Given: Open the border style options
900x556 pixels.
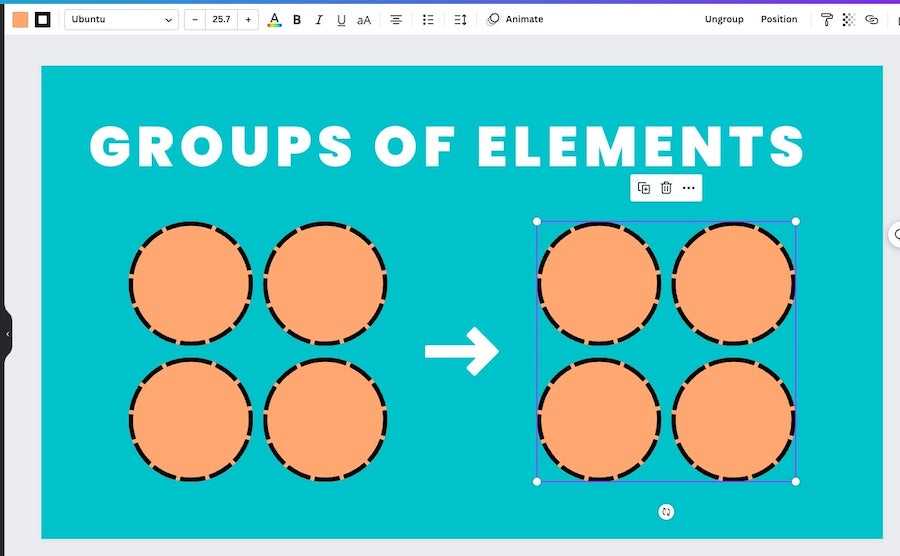Looking at the screenshot, I should click(42, 20).
